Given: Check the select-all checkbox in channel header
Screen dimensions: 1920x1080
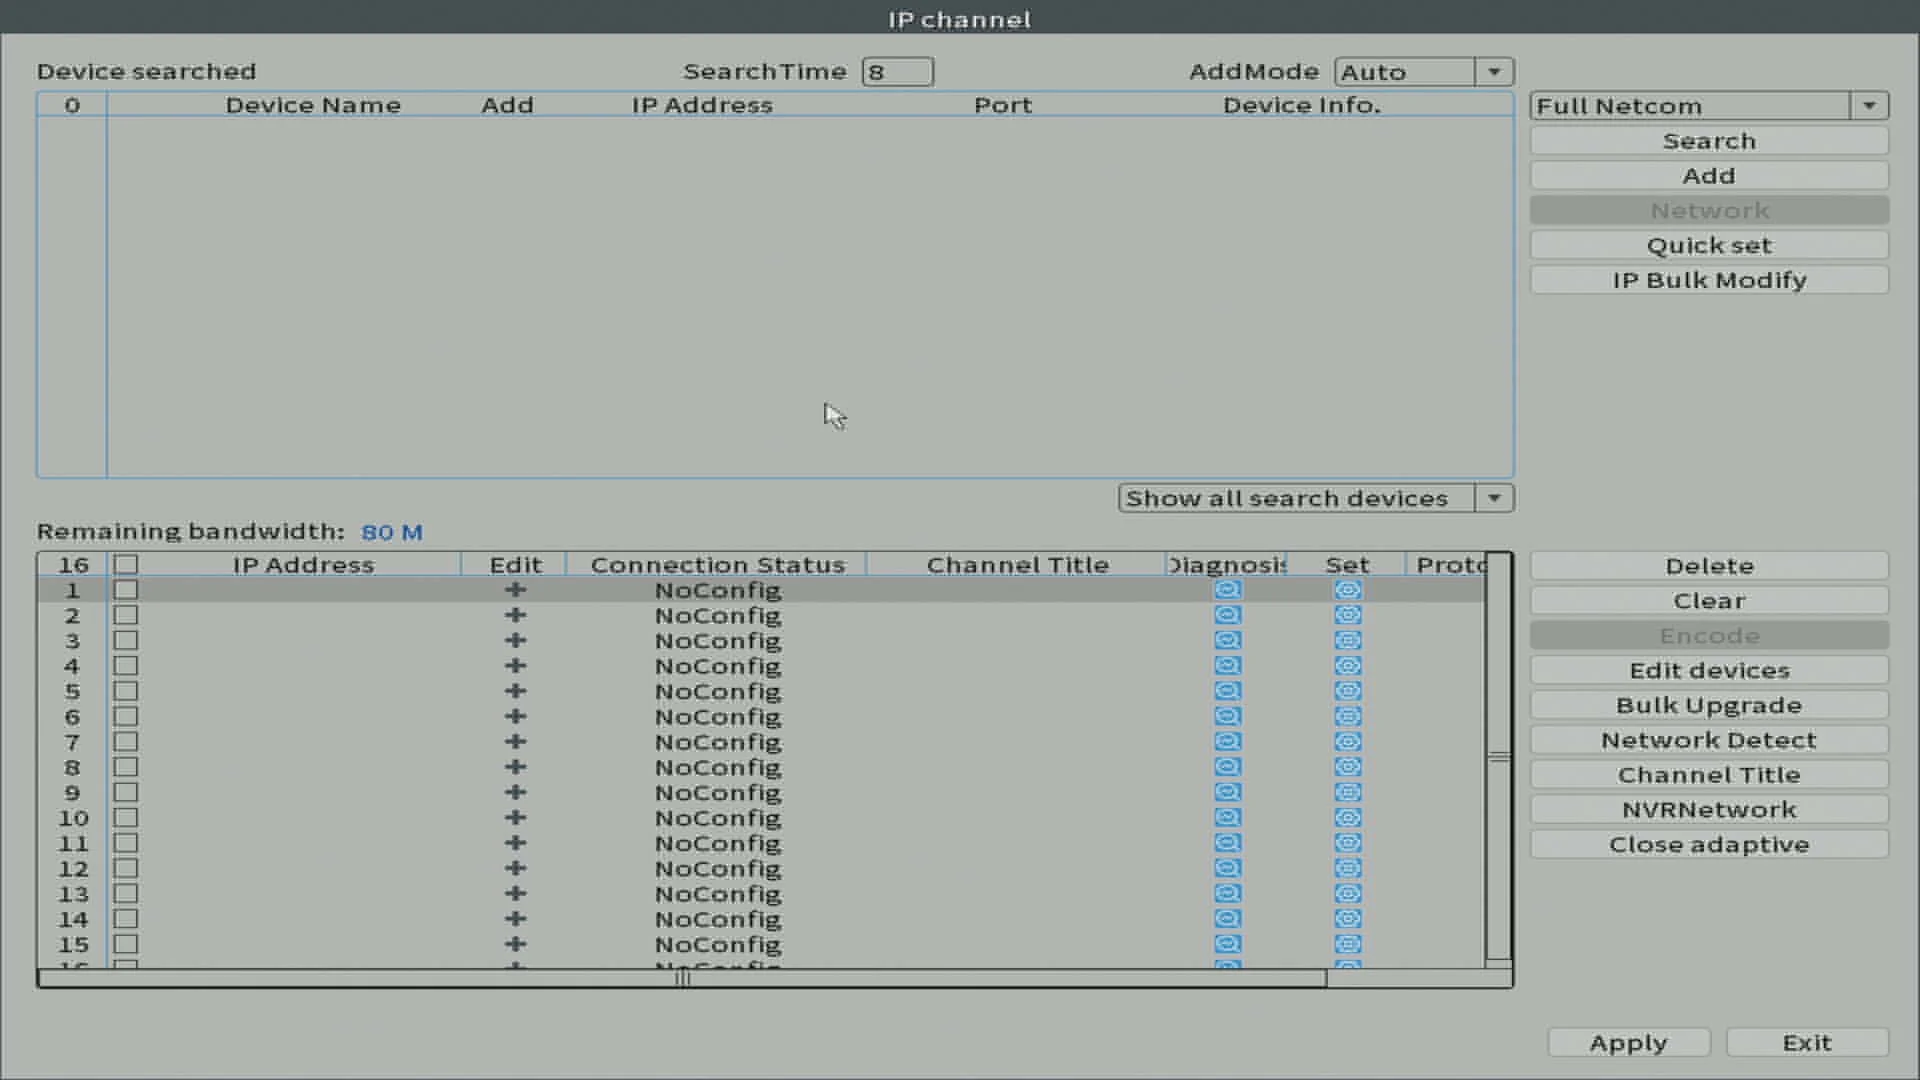Looking at the screenshot, I should tap(125, 564).
